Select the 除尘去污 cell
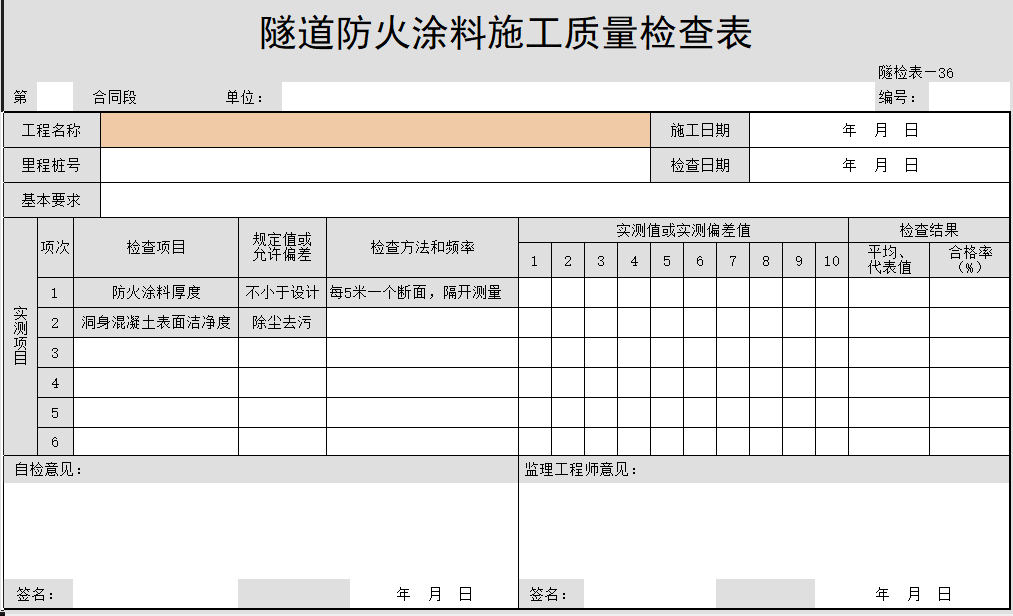Screen dimensions: 1013x616 point(282,322)
